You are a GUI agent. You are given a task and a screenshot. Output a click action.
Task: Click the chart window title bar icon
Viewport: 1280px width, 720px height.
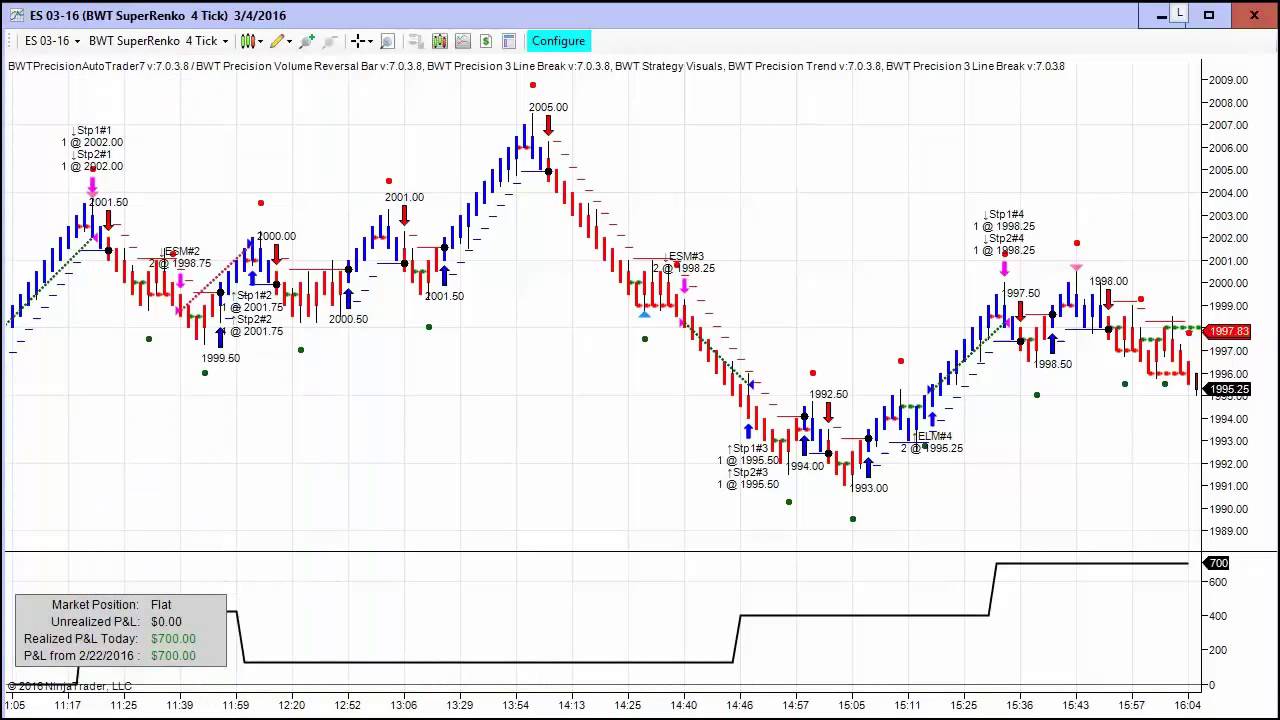15,15
